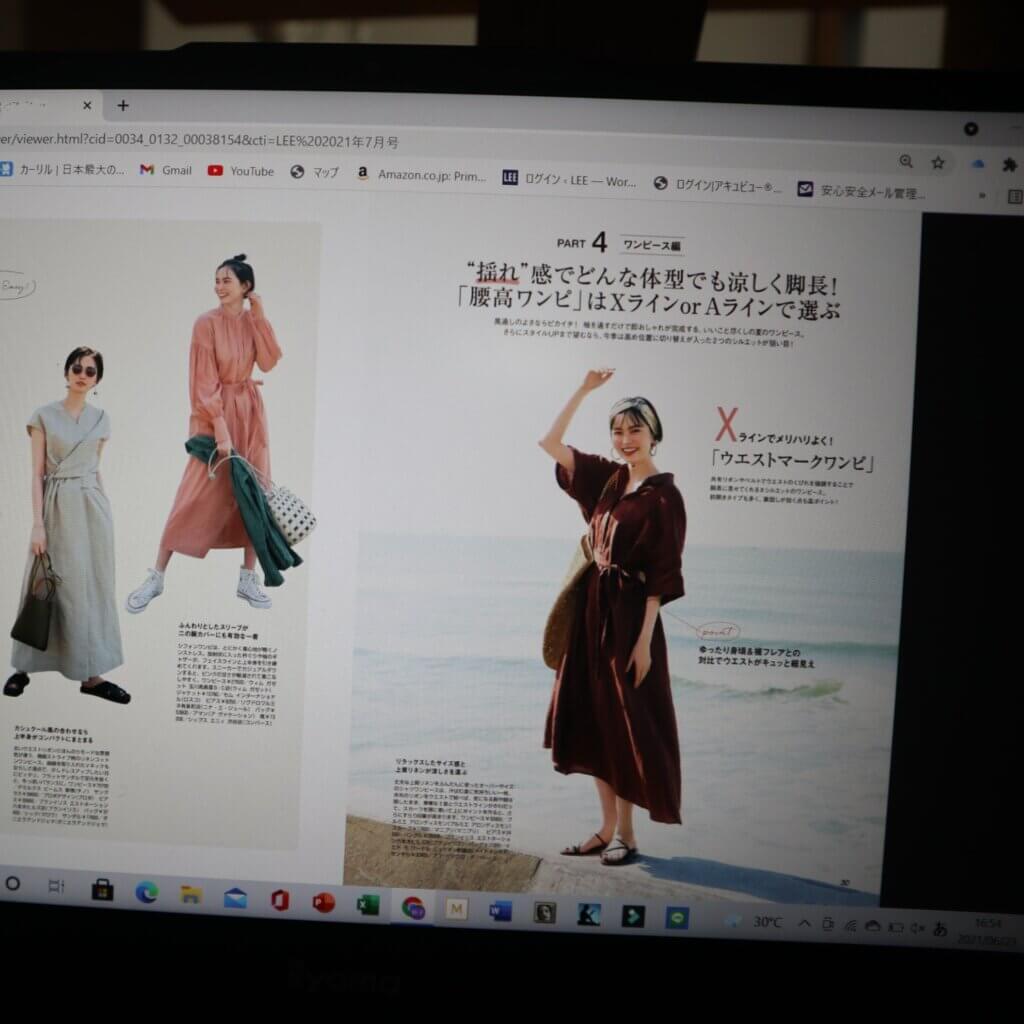The width and height of the screenshot is (1024, 1024).
Task: Open the 安心安全メール管理 bookmark
Action: click(861, 189)
